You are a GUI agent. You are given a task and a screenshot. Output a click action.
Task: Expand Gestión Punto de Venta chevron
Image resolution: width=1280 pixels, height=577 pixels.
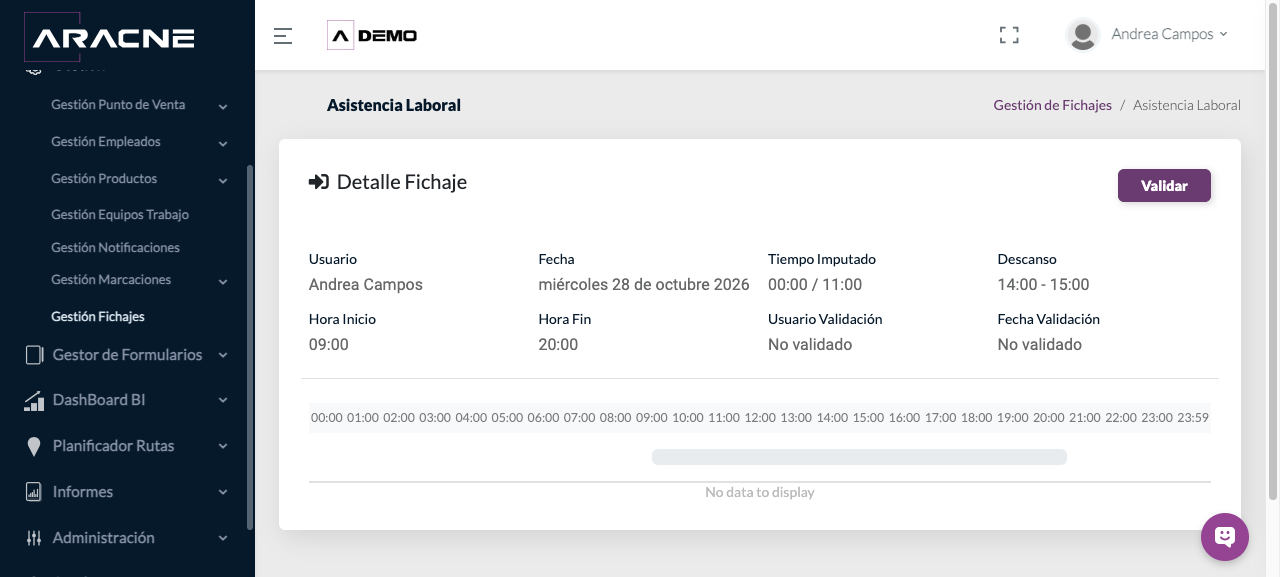[x=223, y=106]
